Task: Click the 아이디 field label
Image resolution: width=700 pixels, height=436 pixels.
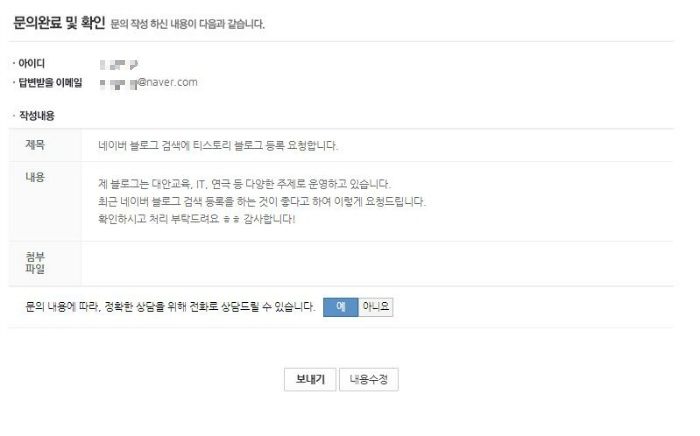Action: (31, 64)
